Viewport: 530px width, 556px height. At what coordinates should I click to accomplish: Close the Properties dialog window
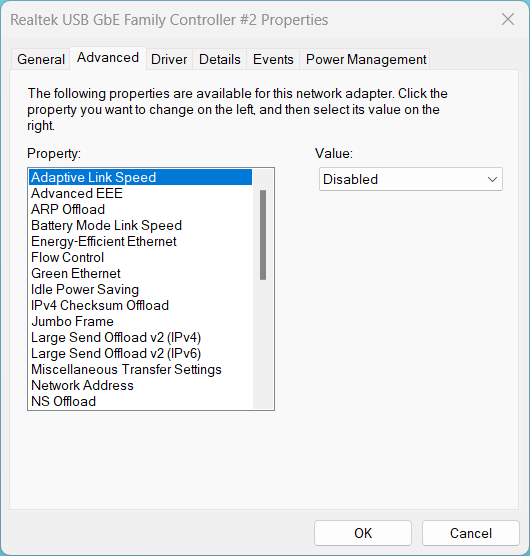click(508, 19)
